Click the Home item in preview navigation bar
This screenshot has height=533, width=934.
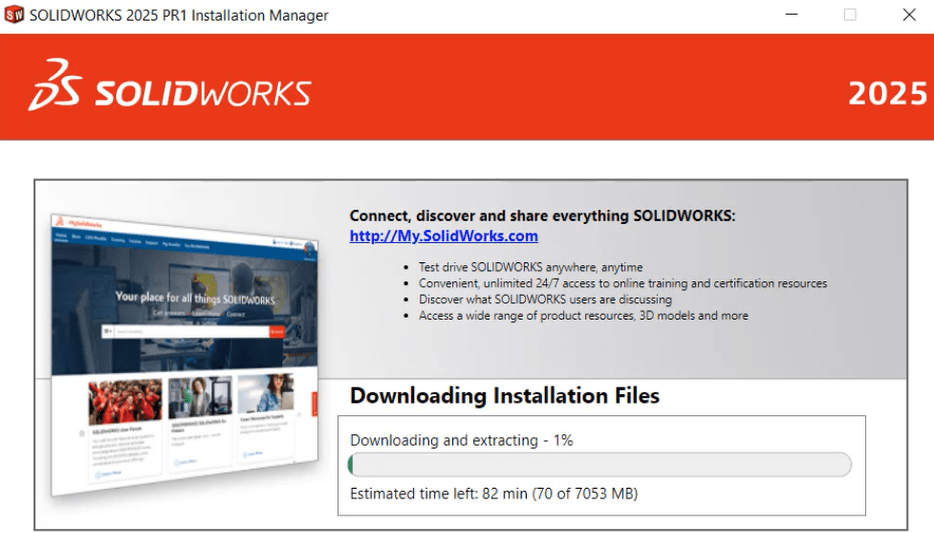coord(60,237)
